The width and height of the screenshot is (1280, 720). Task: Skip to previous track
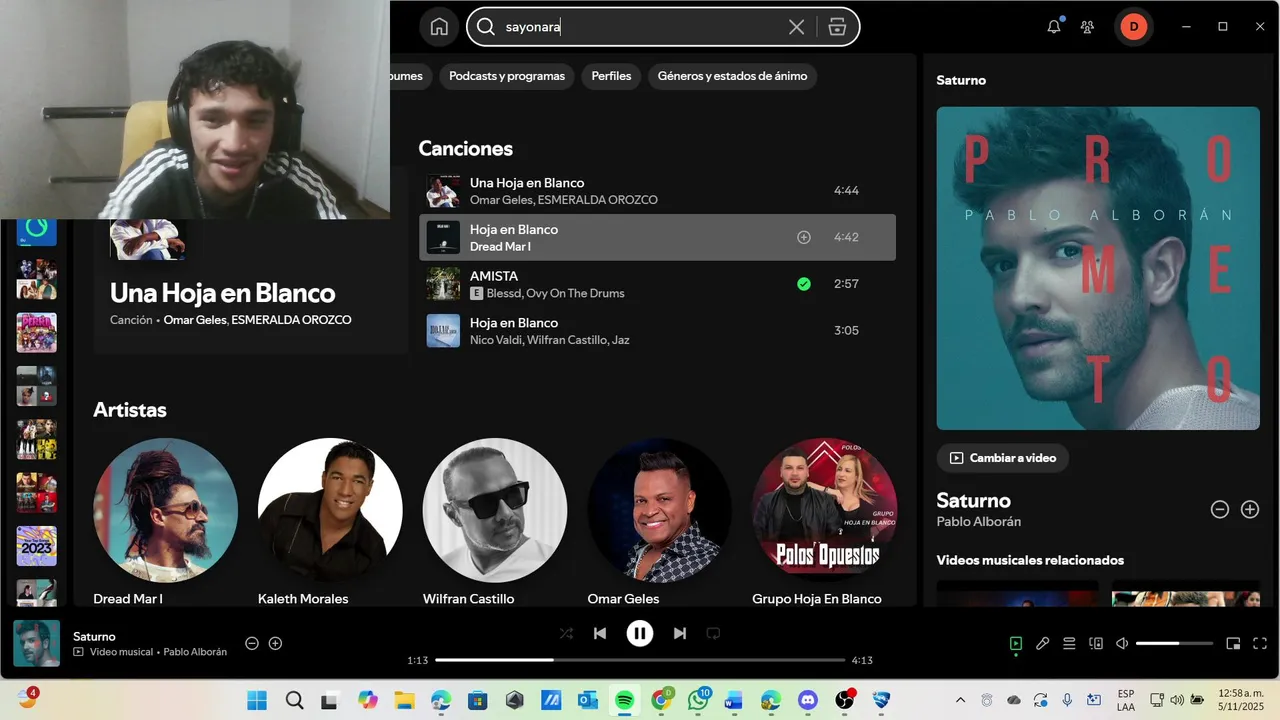[600, 633]
